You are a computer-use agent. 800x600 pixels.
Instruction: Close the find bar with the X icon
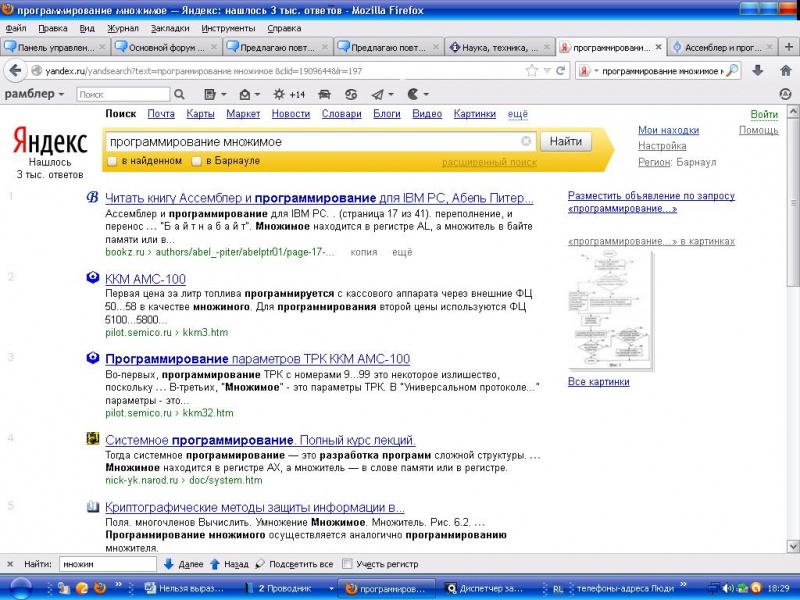coord(10,564)
